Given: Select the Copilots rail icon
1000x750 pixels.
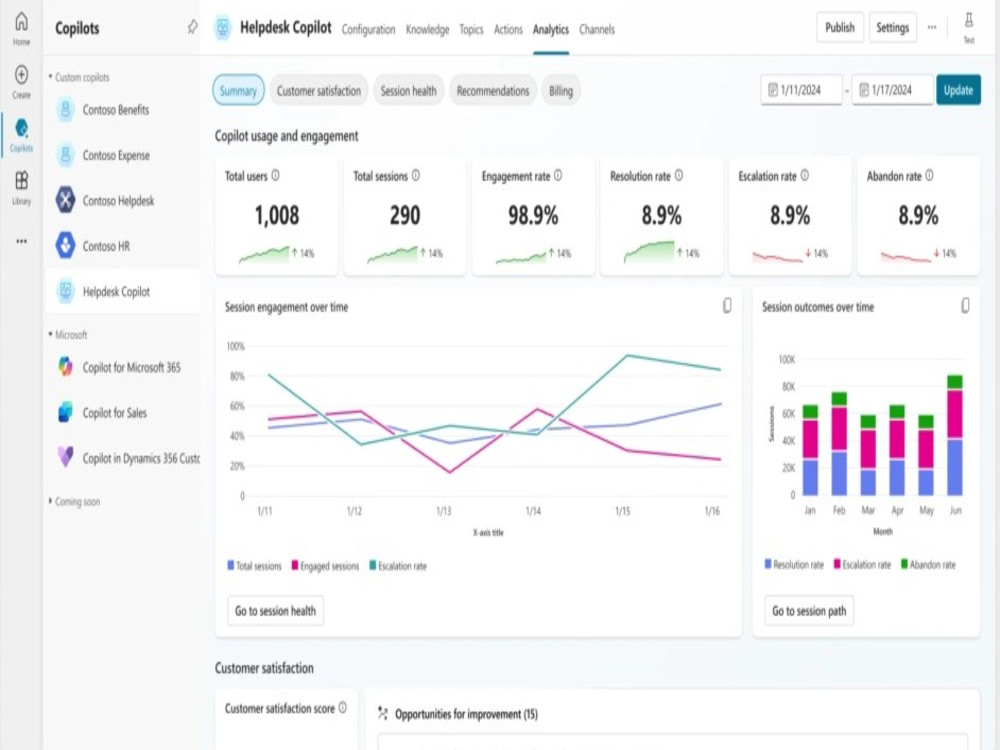Looking at the screenshot, I should [21, 135].
